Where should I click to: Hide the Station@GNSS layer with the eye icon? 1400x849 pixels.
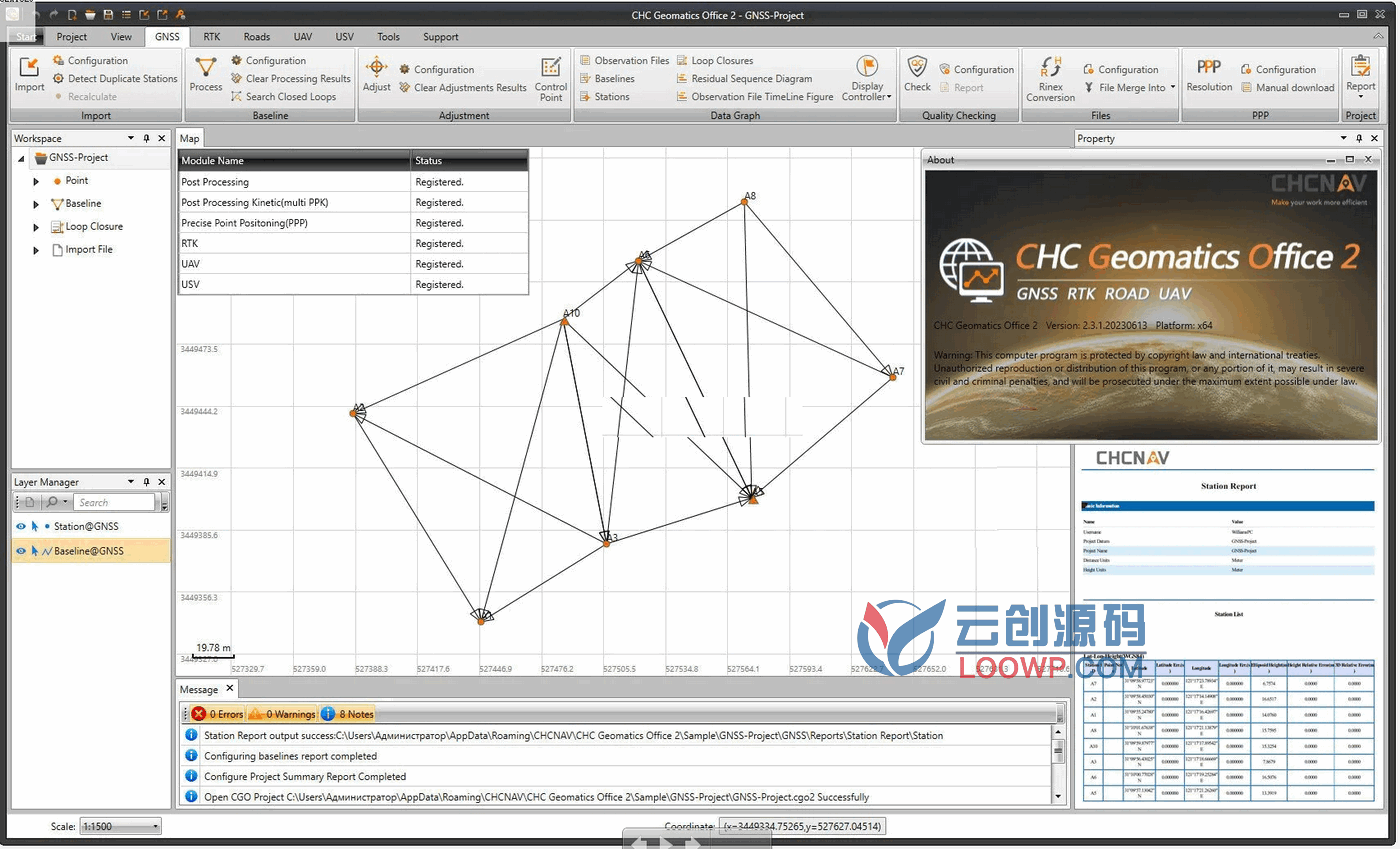tap(21, 526)
